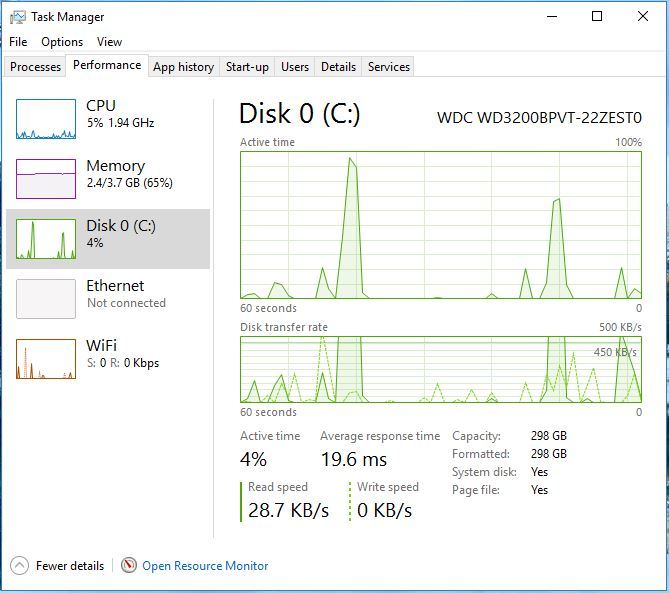Open the View menu
Screen dimensions: 669x593
tap(109, 42)
